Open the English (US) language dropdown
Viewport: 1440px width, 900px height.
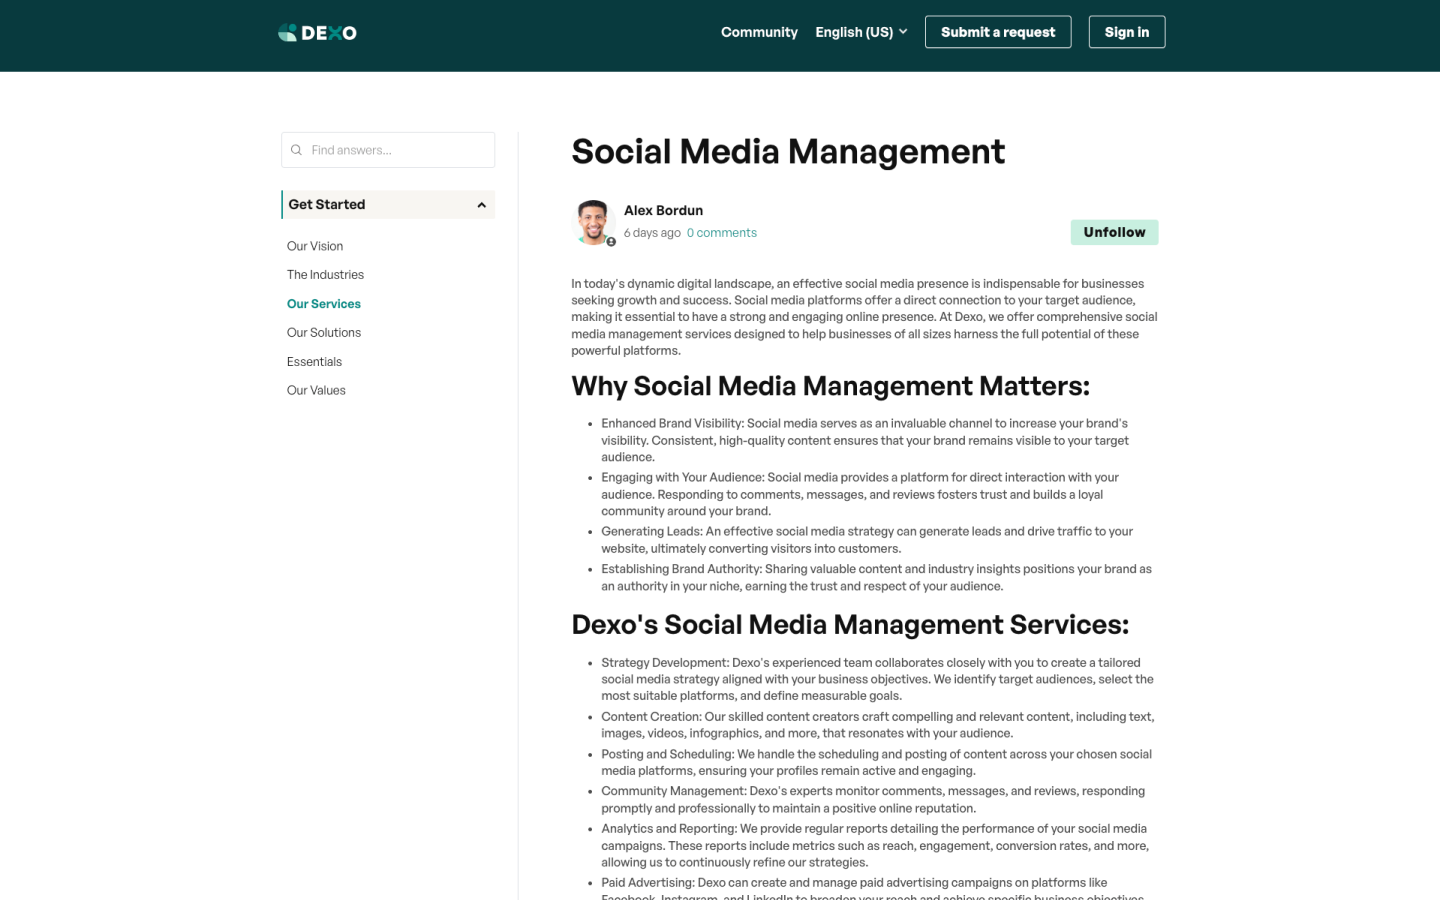click(860, 32)
